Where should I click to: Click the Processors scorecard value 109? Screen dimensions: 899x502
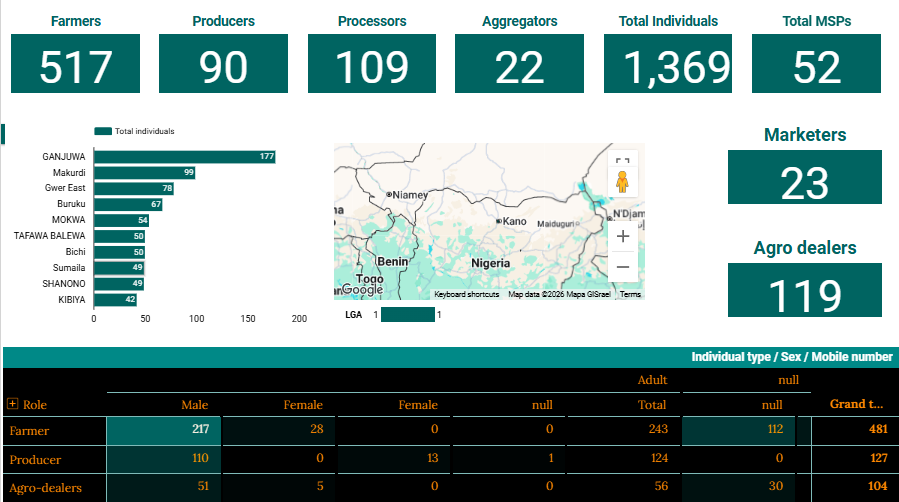tap(372, 66)
